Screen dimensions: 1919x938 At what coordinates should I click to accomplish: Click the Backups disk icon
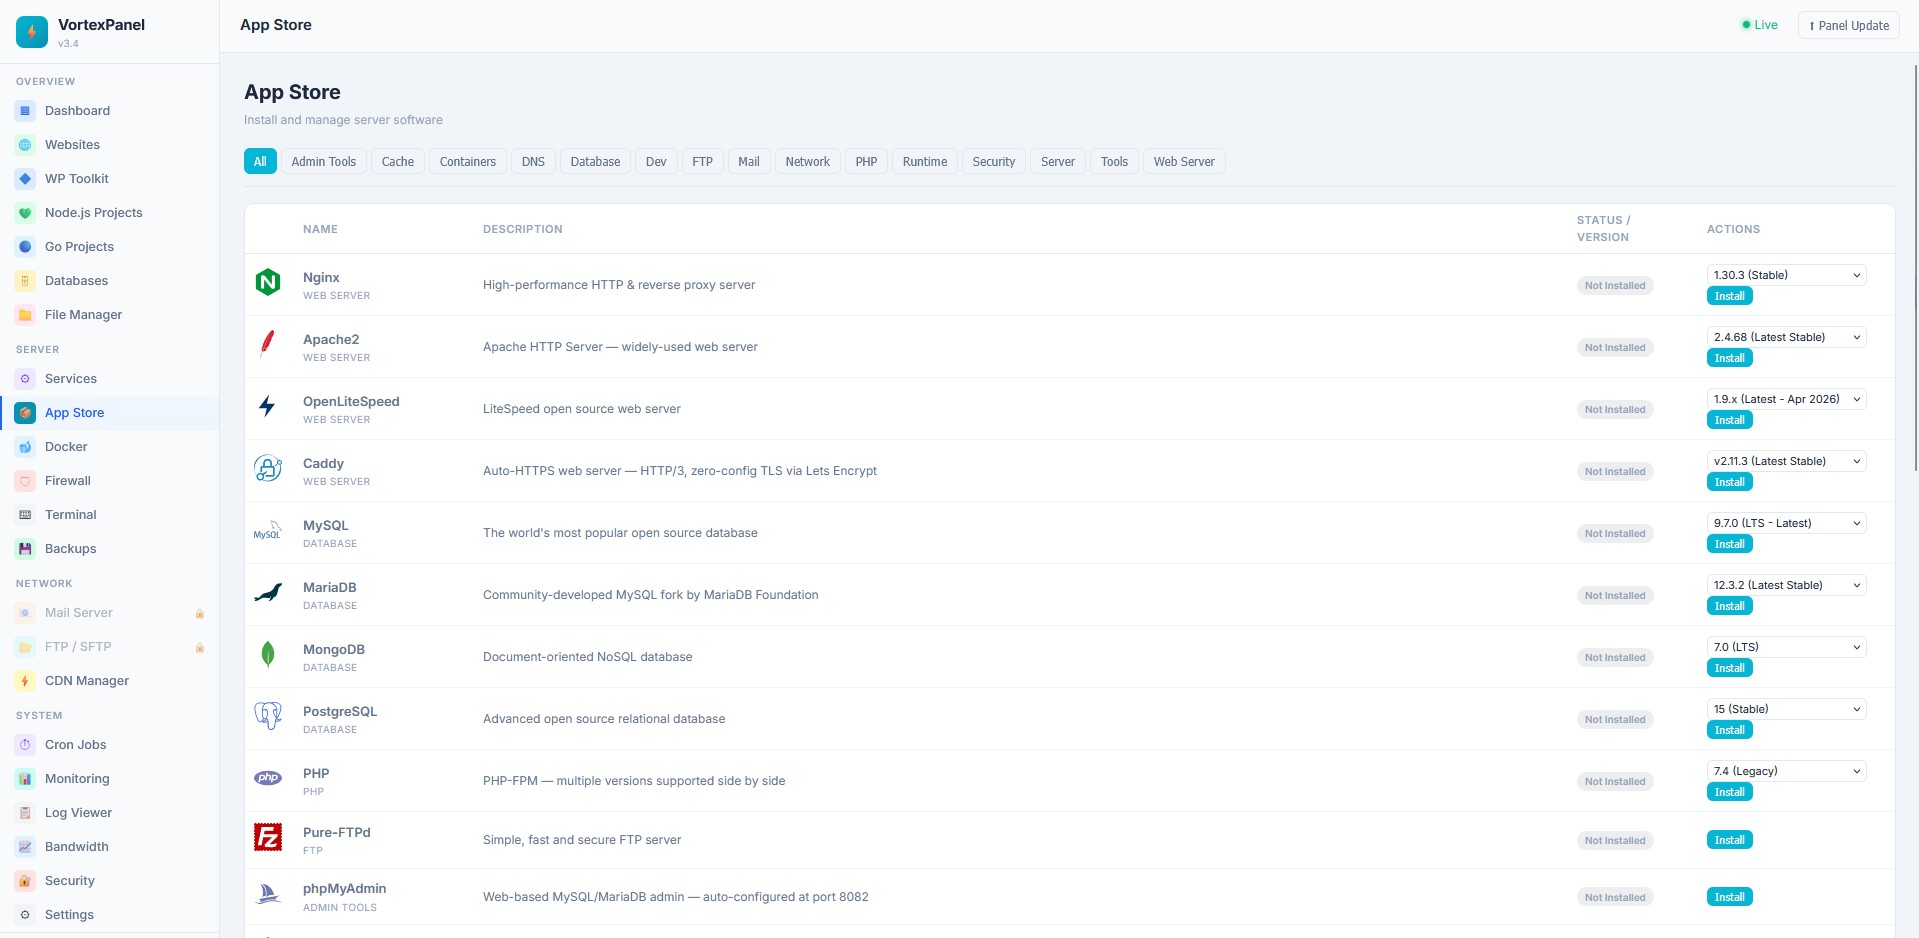click(26, 549)
